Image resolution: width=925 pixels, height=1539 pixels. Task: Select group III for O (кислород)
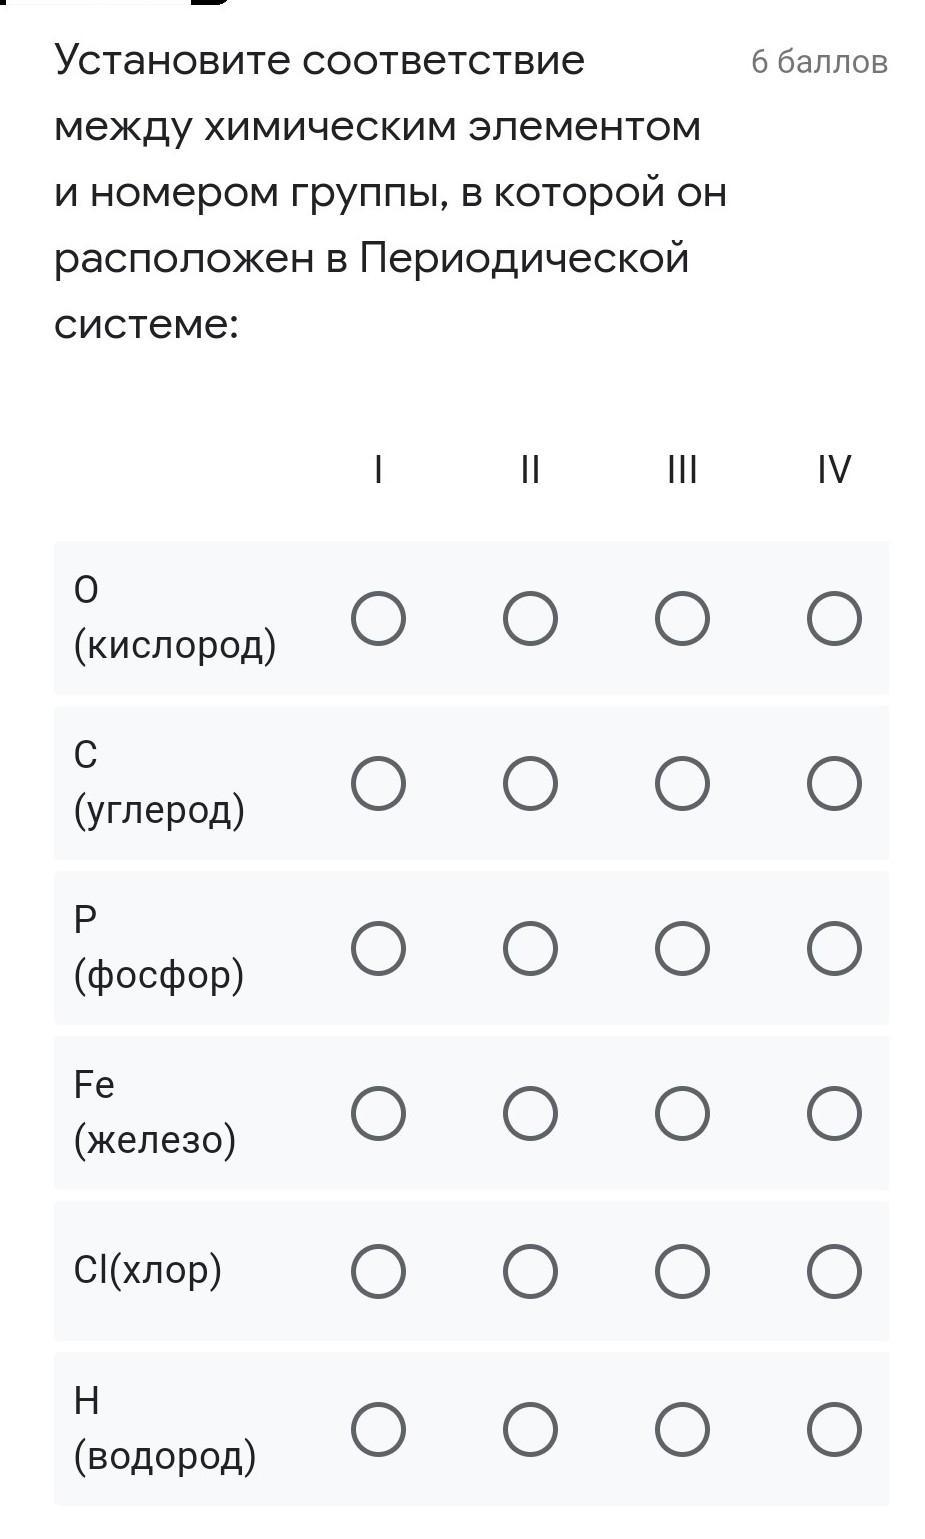[x=682, y=618]
